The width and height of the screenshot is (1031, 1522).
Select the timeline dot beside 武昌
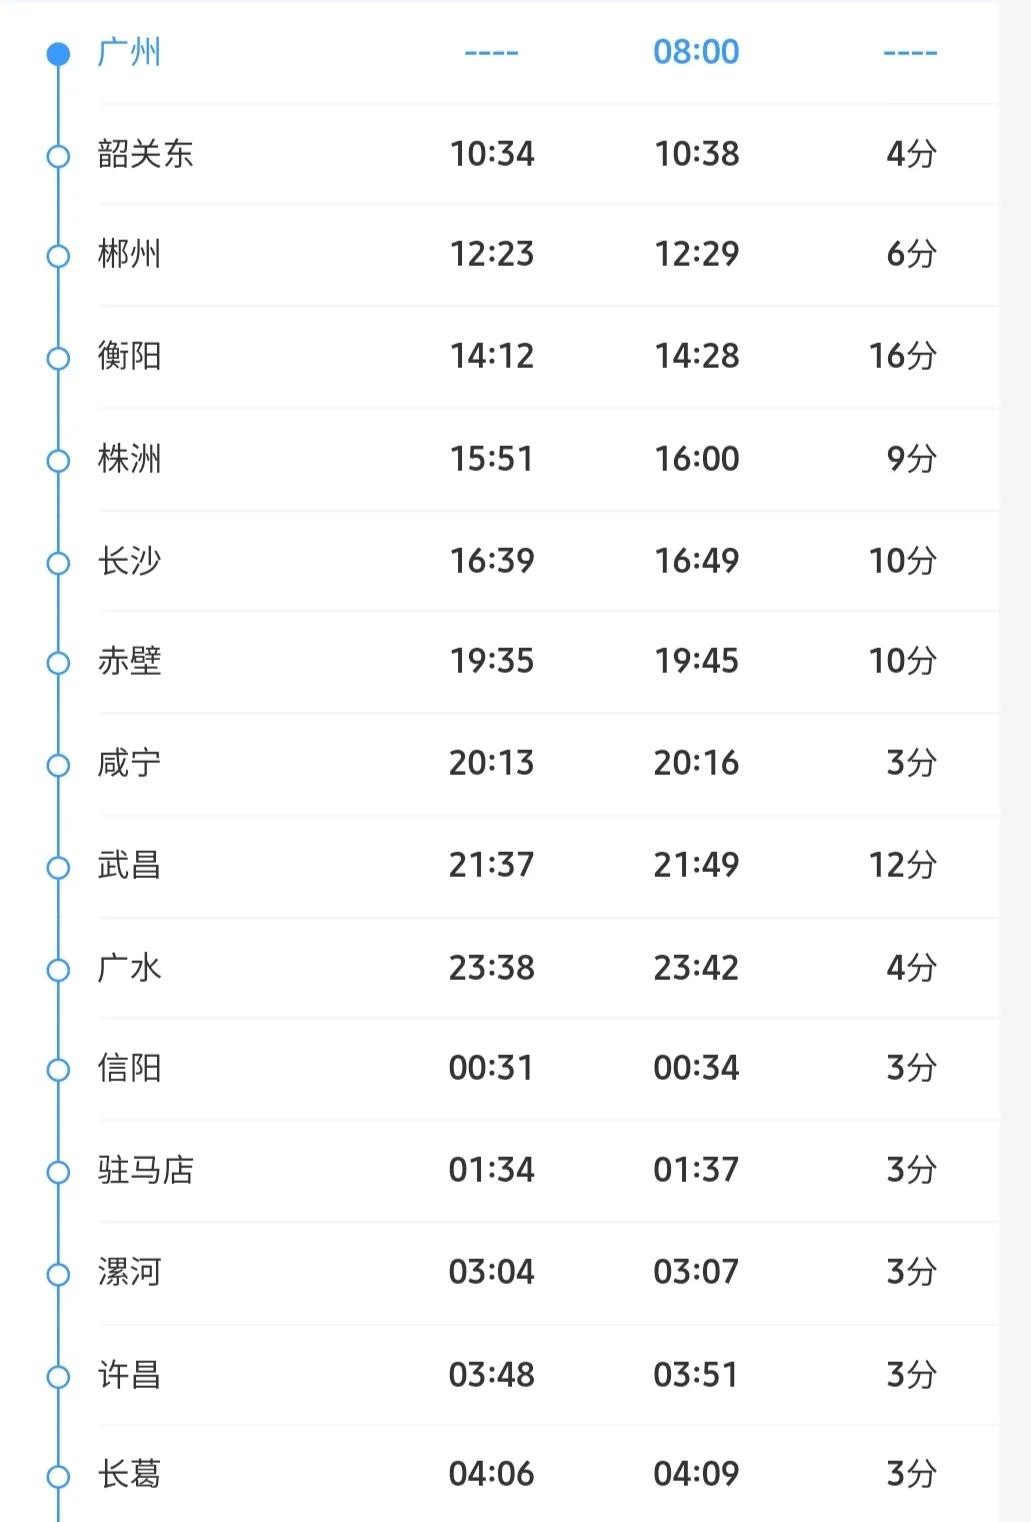[59, 867]
